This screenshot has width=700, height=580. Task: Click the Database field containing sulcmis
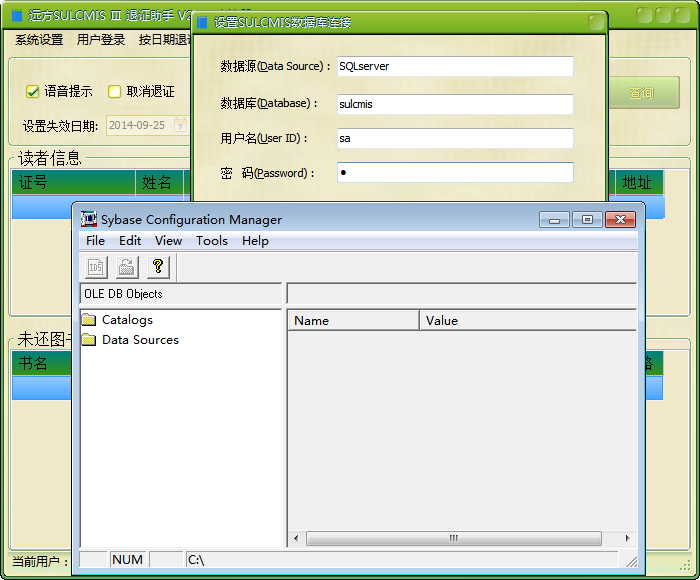click(455, 104)
